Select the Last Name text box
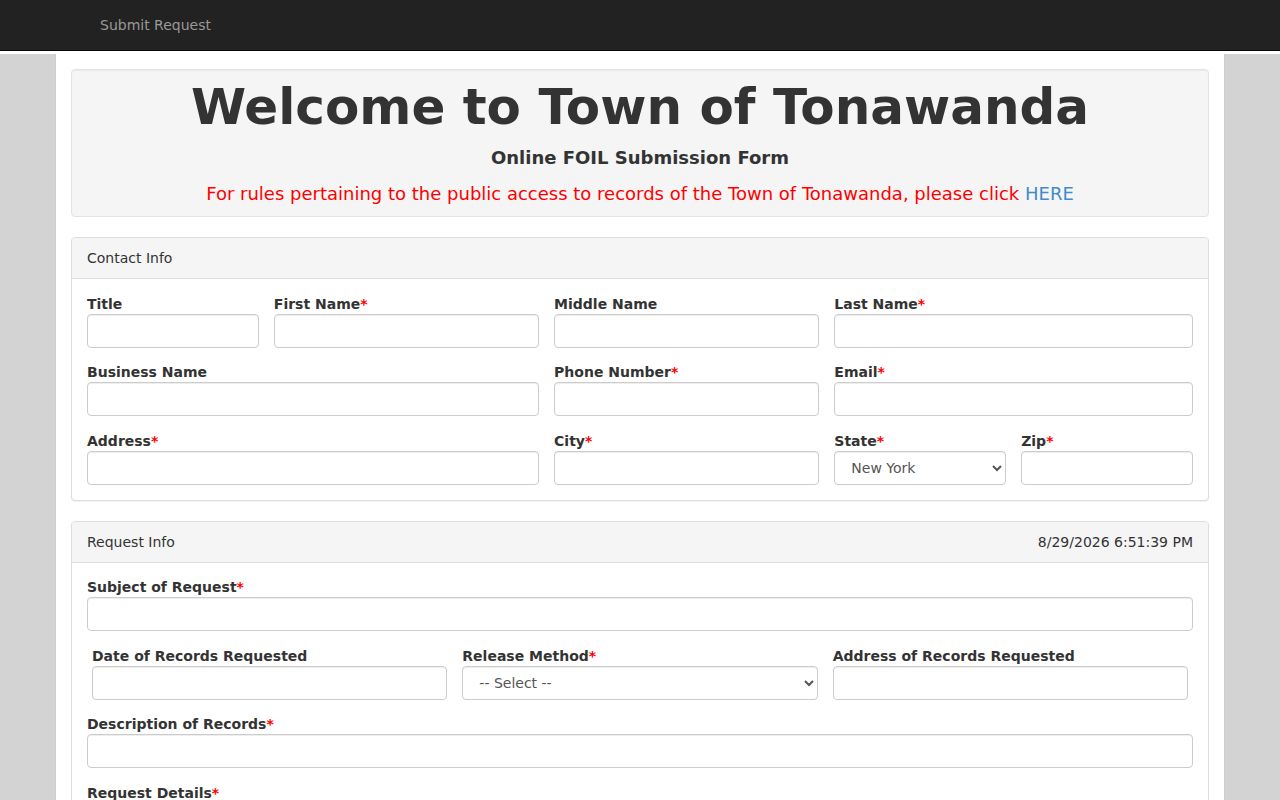The image size is (1280, 800). 1013,331
